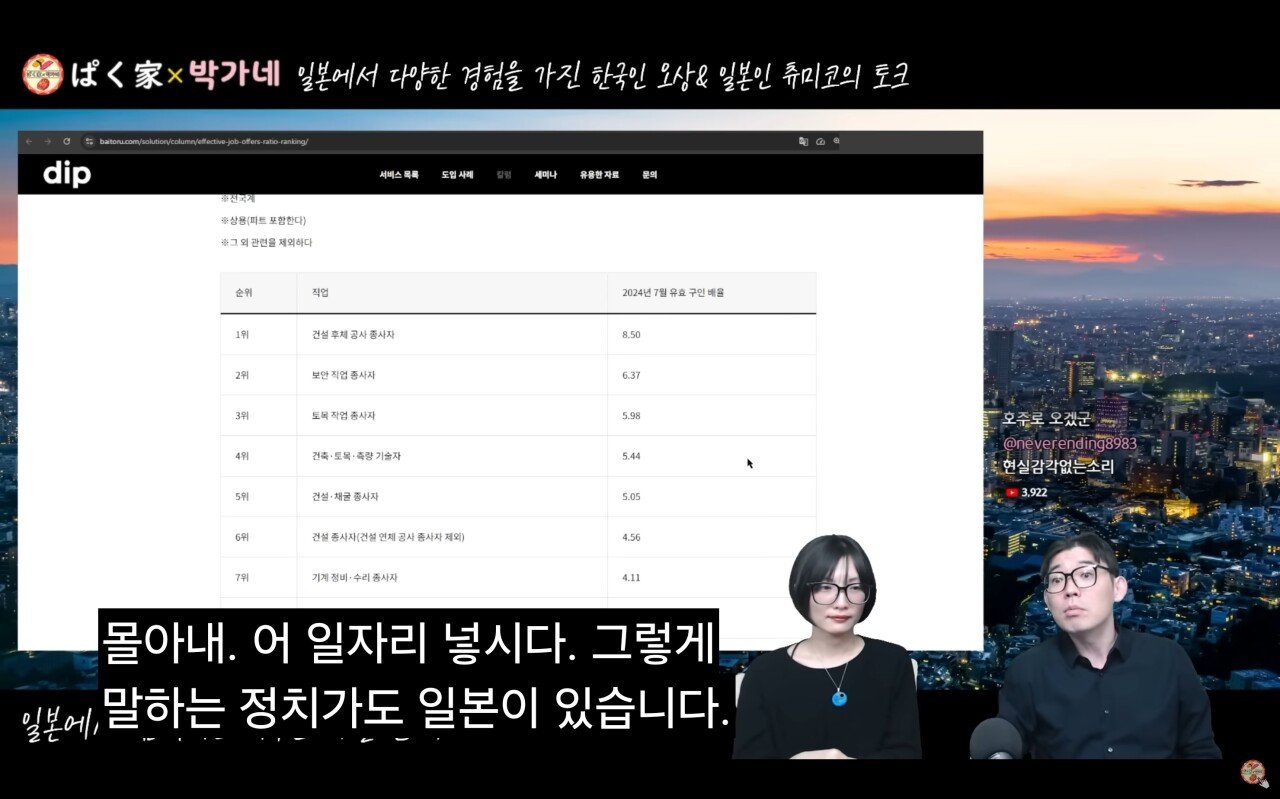Open site info icon in address bar
This screenshot has width=1280, height=799.
89,141
